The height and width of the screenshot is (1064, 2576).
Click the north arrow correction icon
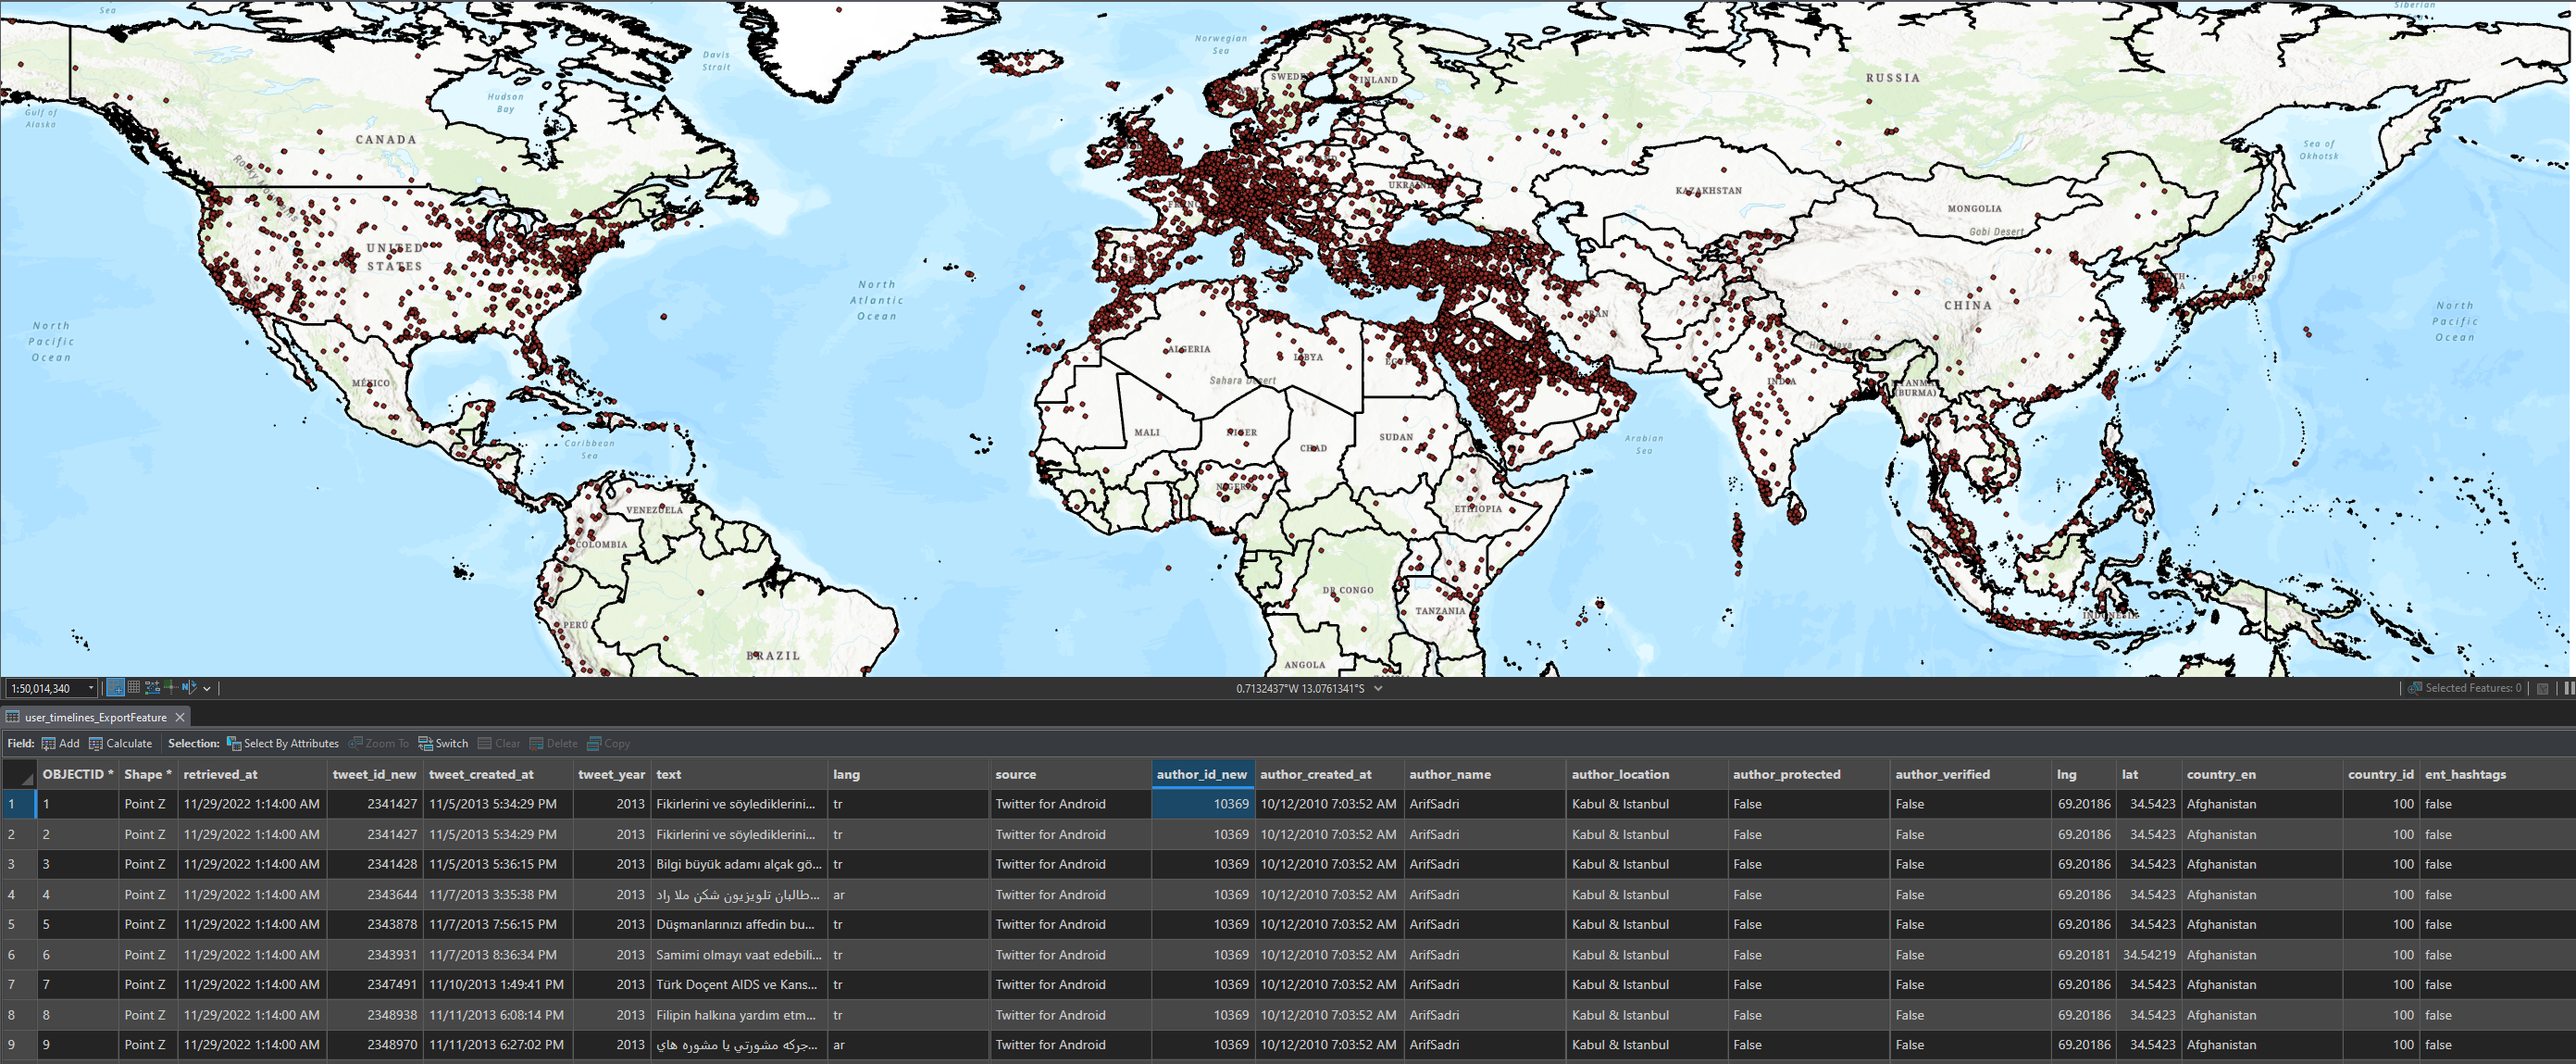pos(189,688)
